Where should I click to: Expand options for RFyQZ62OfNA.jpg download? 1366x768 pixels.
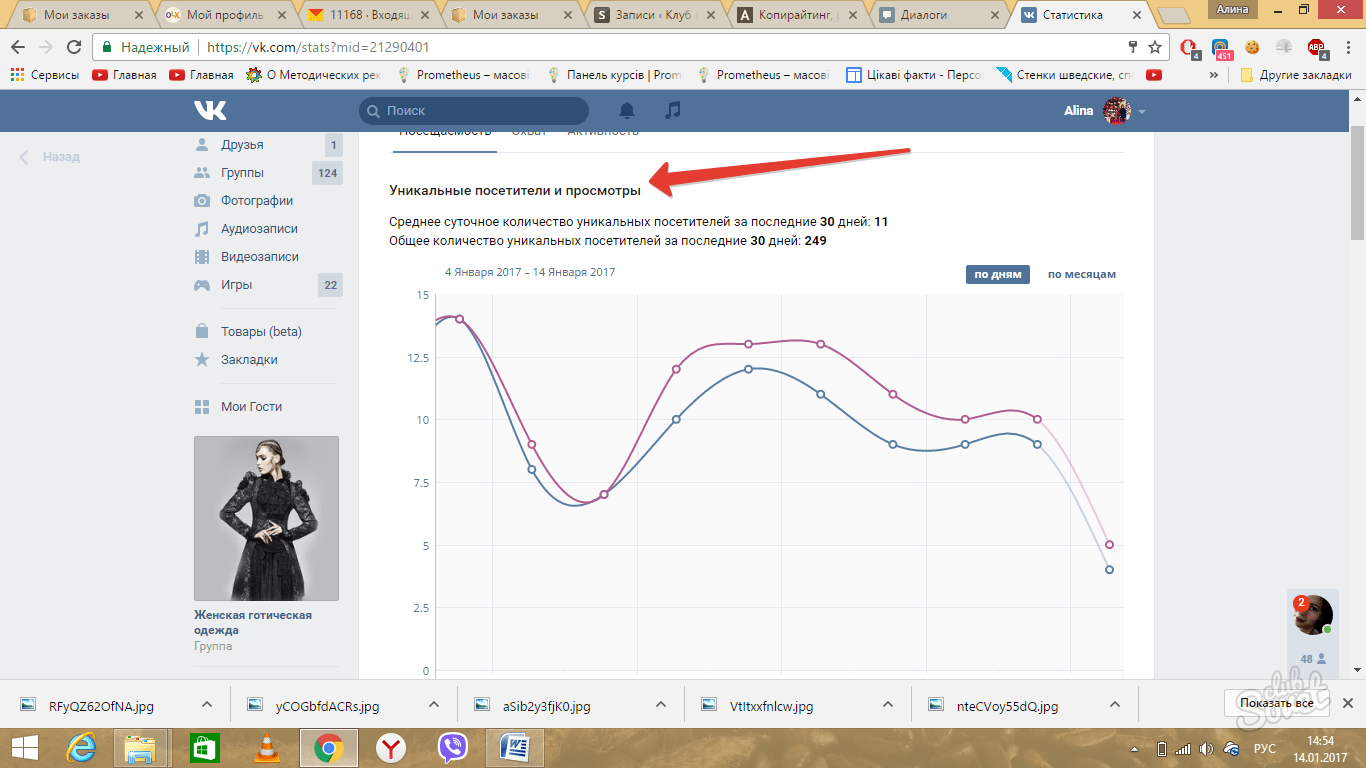(x=206, y=705)
